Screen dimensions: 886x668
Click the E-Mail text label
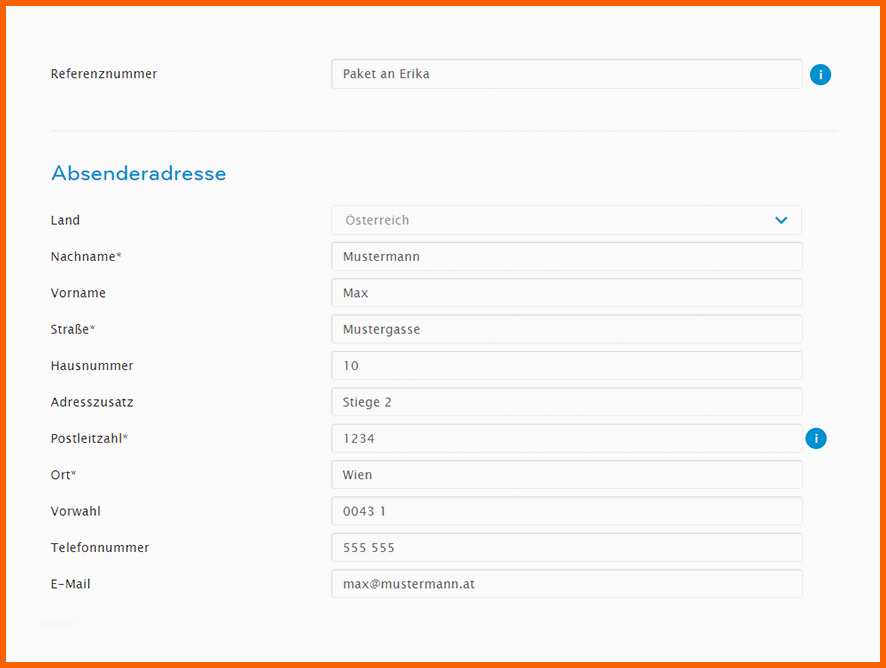point(71,584)
